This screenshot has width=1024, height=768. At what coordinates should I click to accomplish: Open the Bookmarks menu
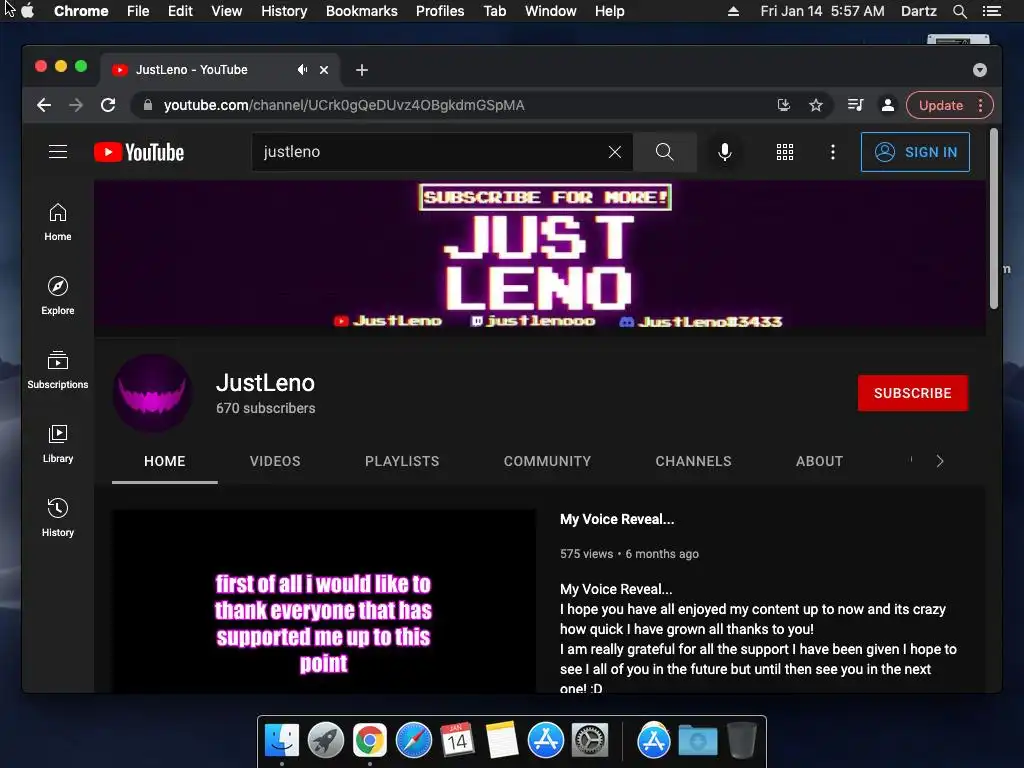tap(362, 11)
